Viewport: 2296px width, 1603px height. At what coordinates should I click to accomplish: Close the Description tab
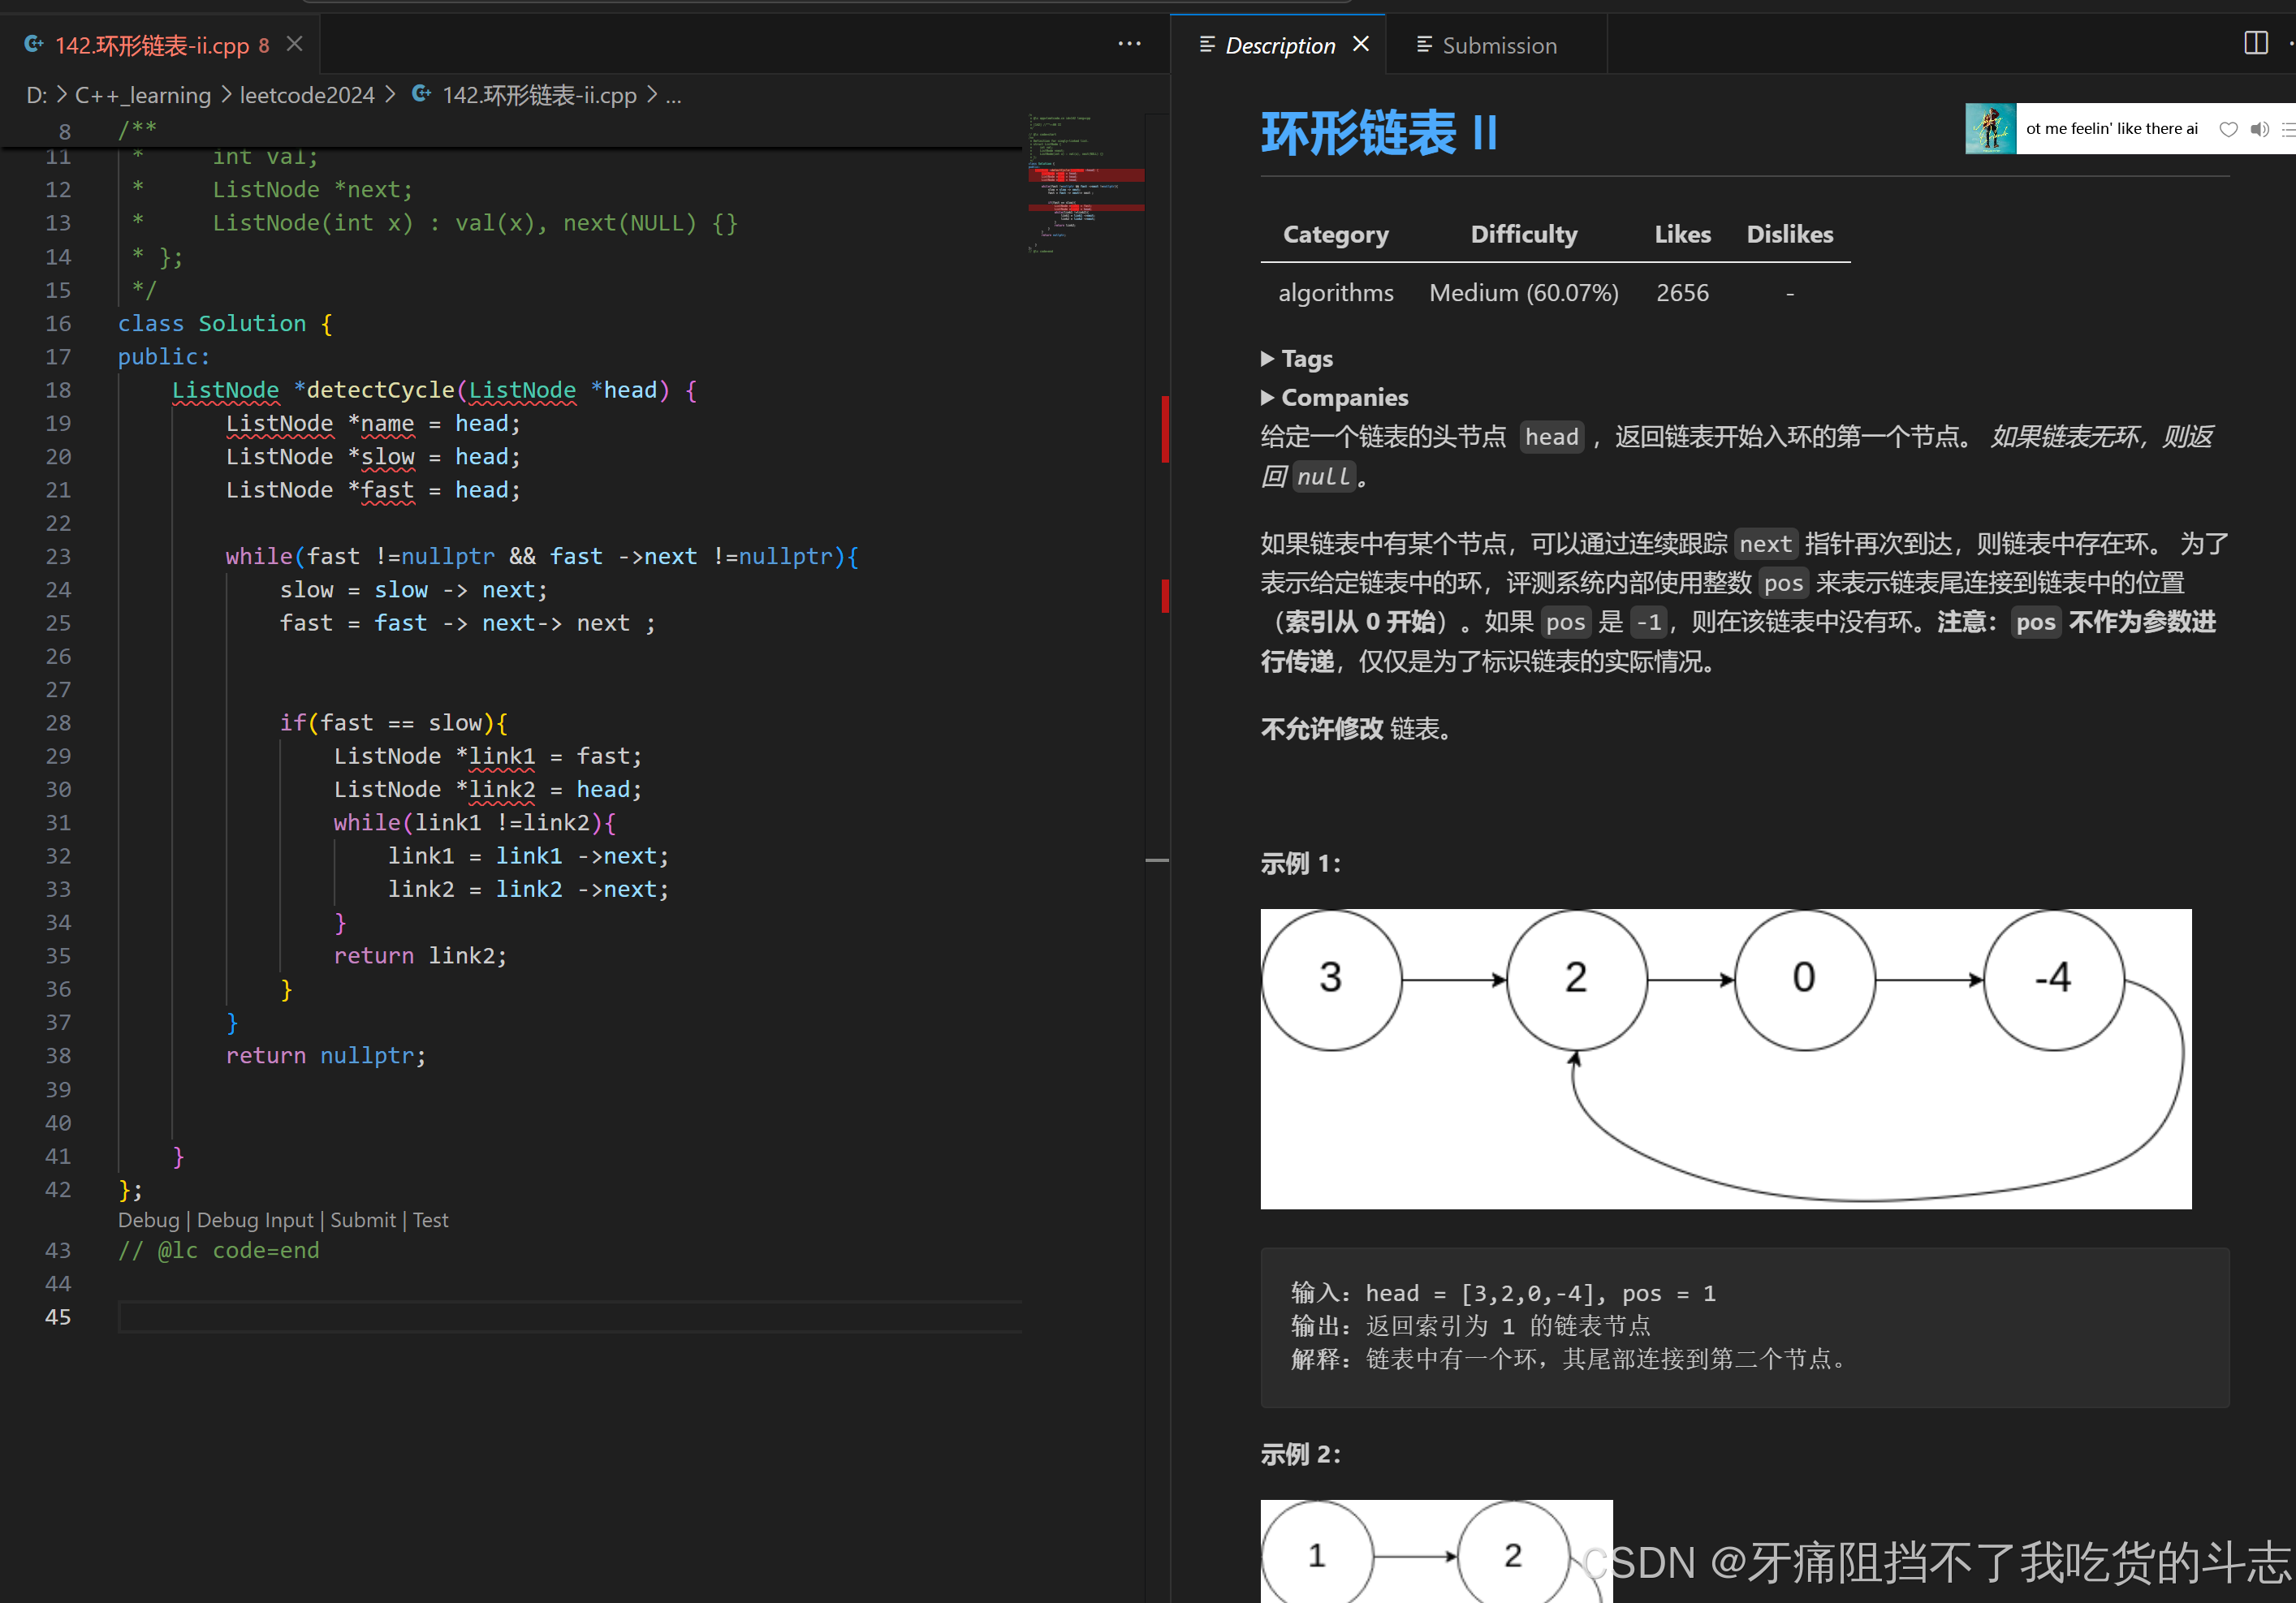(1361, 44)
